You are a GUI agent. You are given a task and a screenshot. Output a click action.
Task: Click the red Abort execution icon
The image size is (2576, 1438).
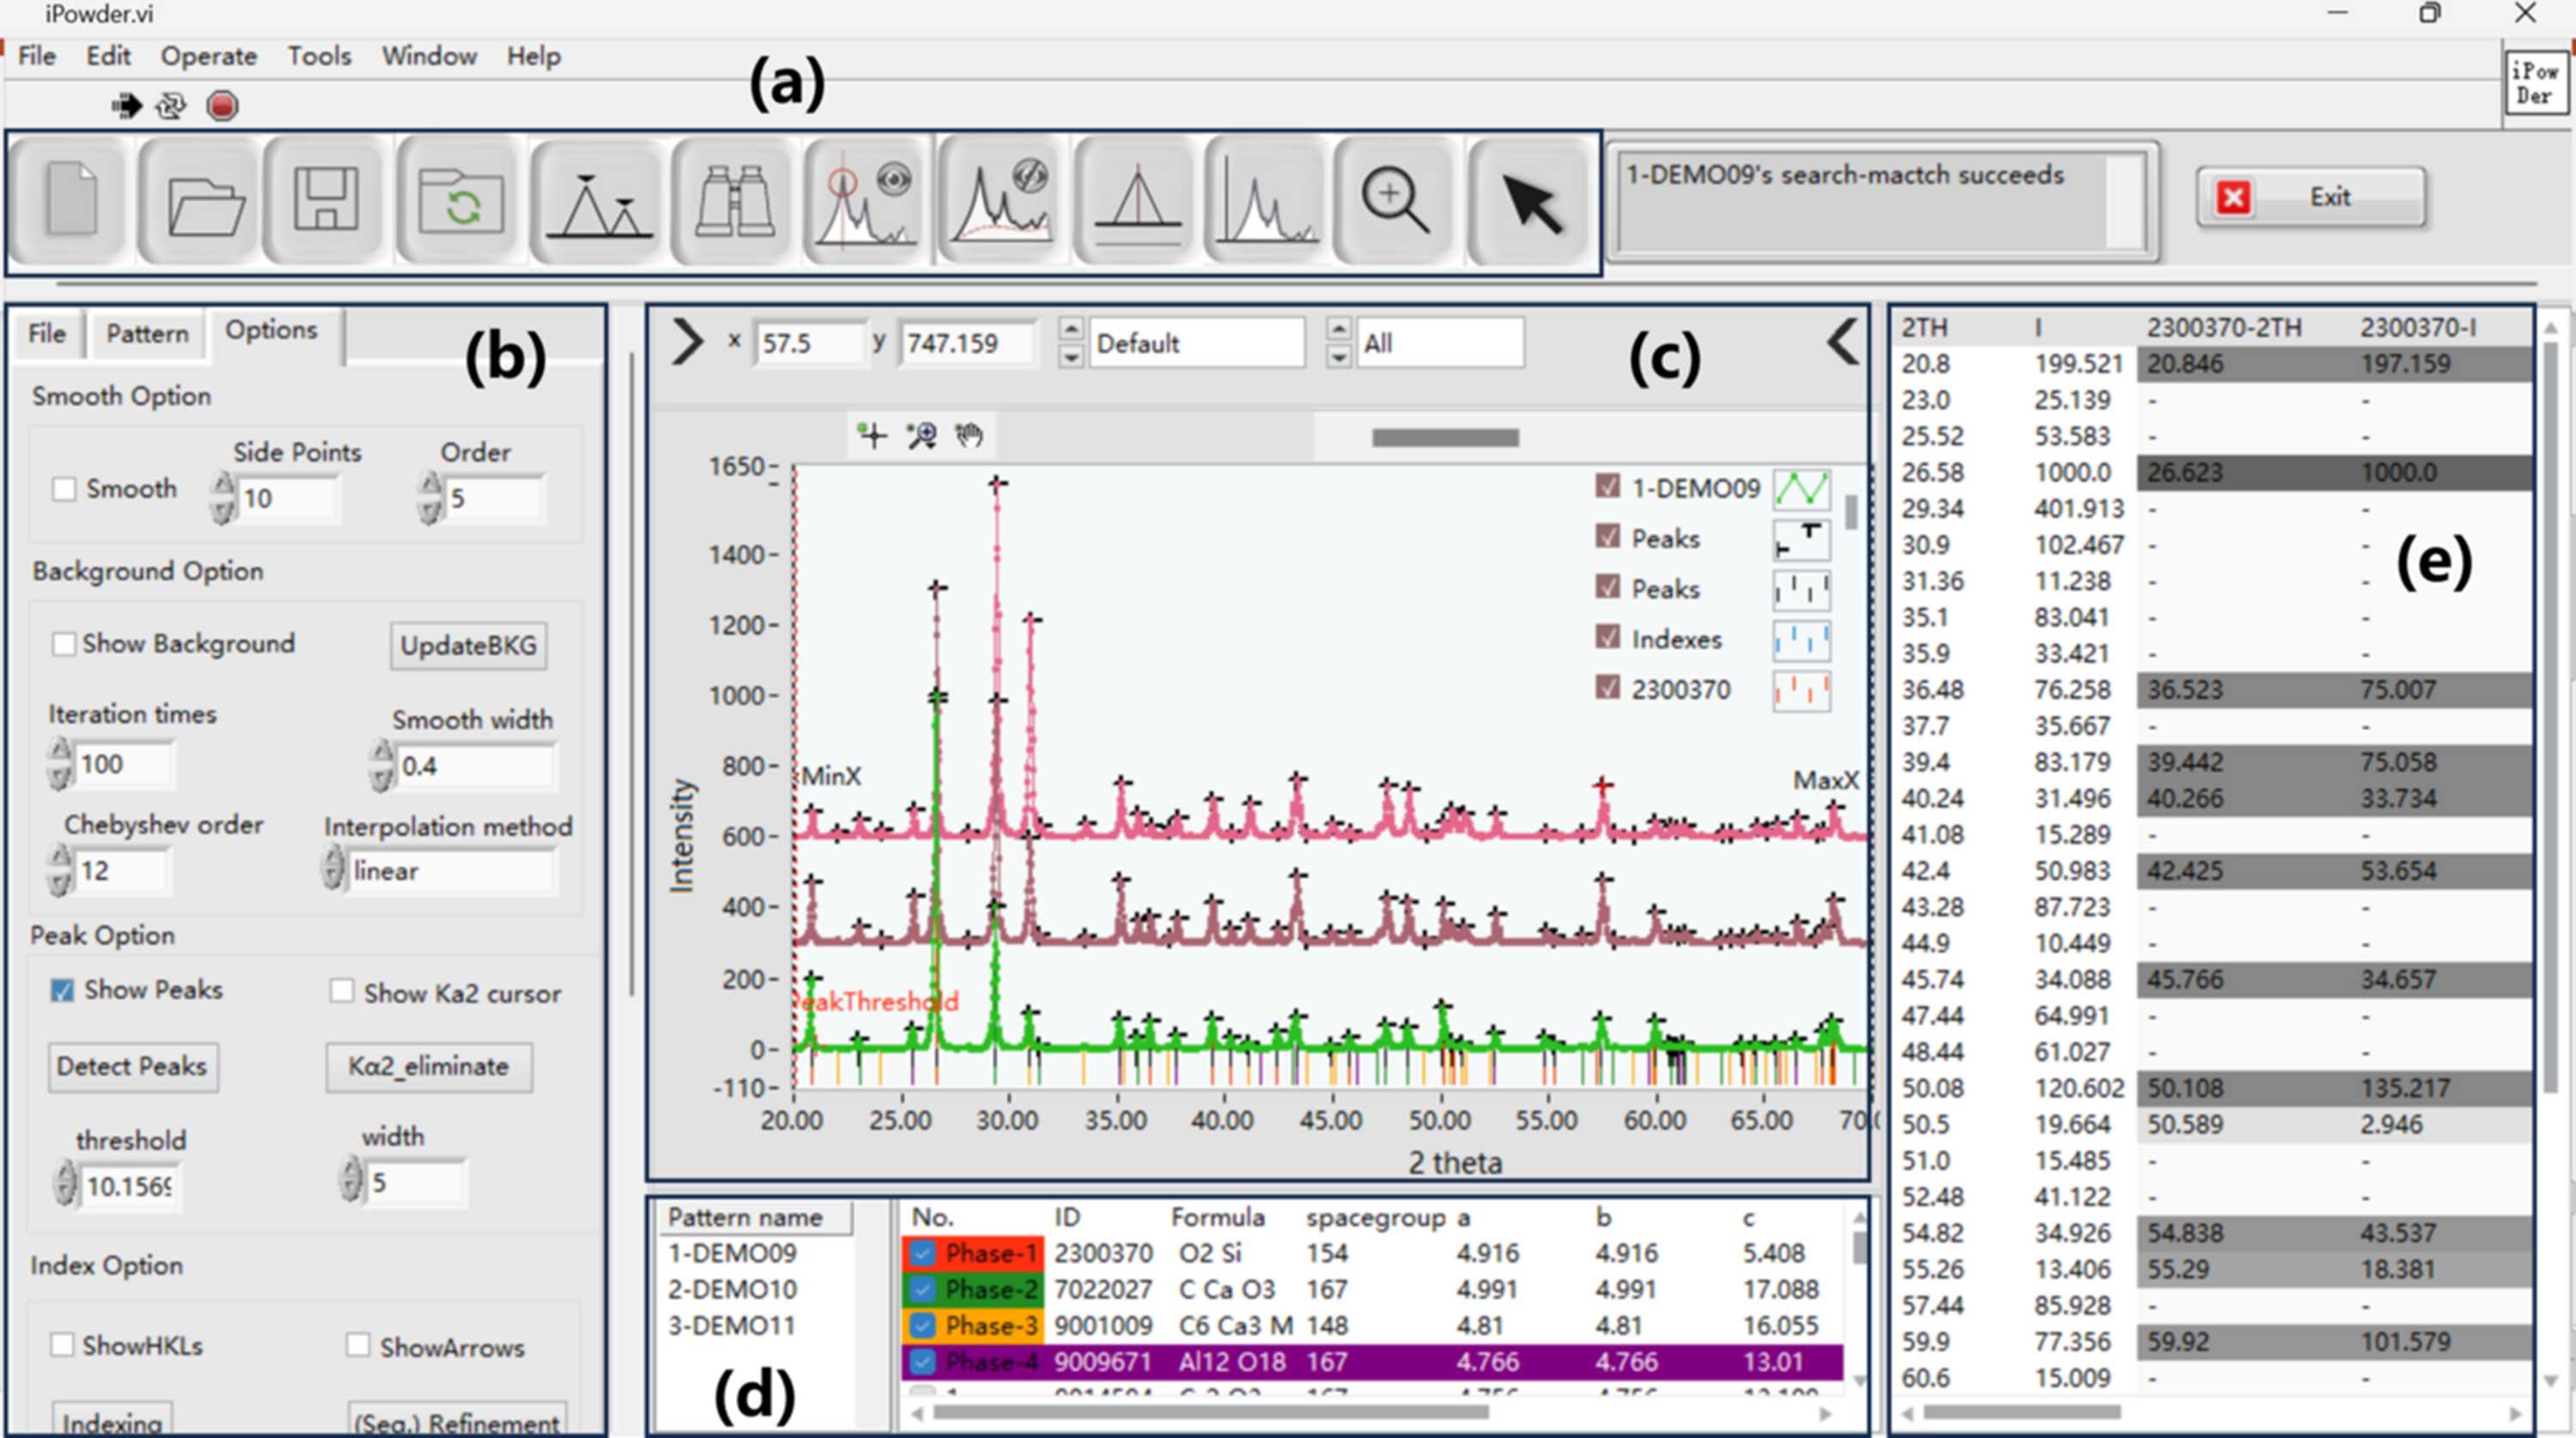[222, 105]
